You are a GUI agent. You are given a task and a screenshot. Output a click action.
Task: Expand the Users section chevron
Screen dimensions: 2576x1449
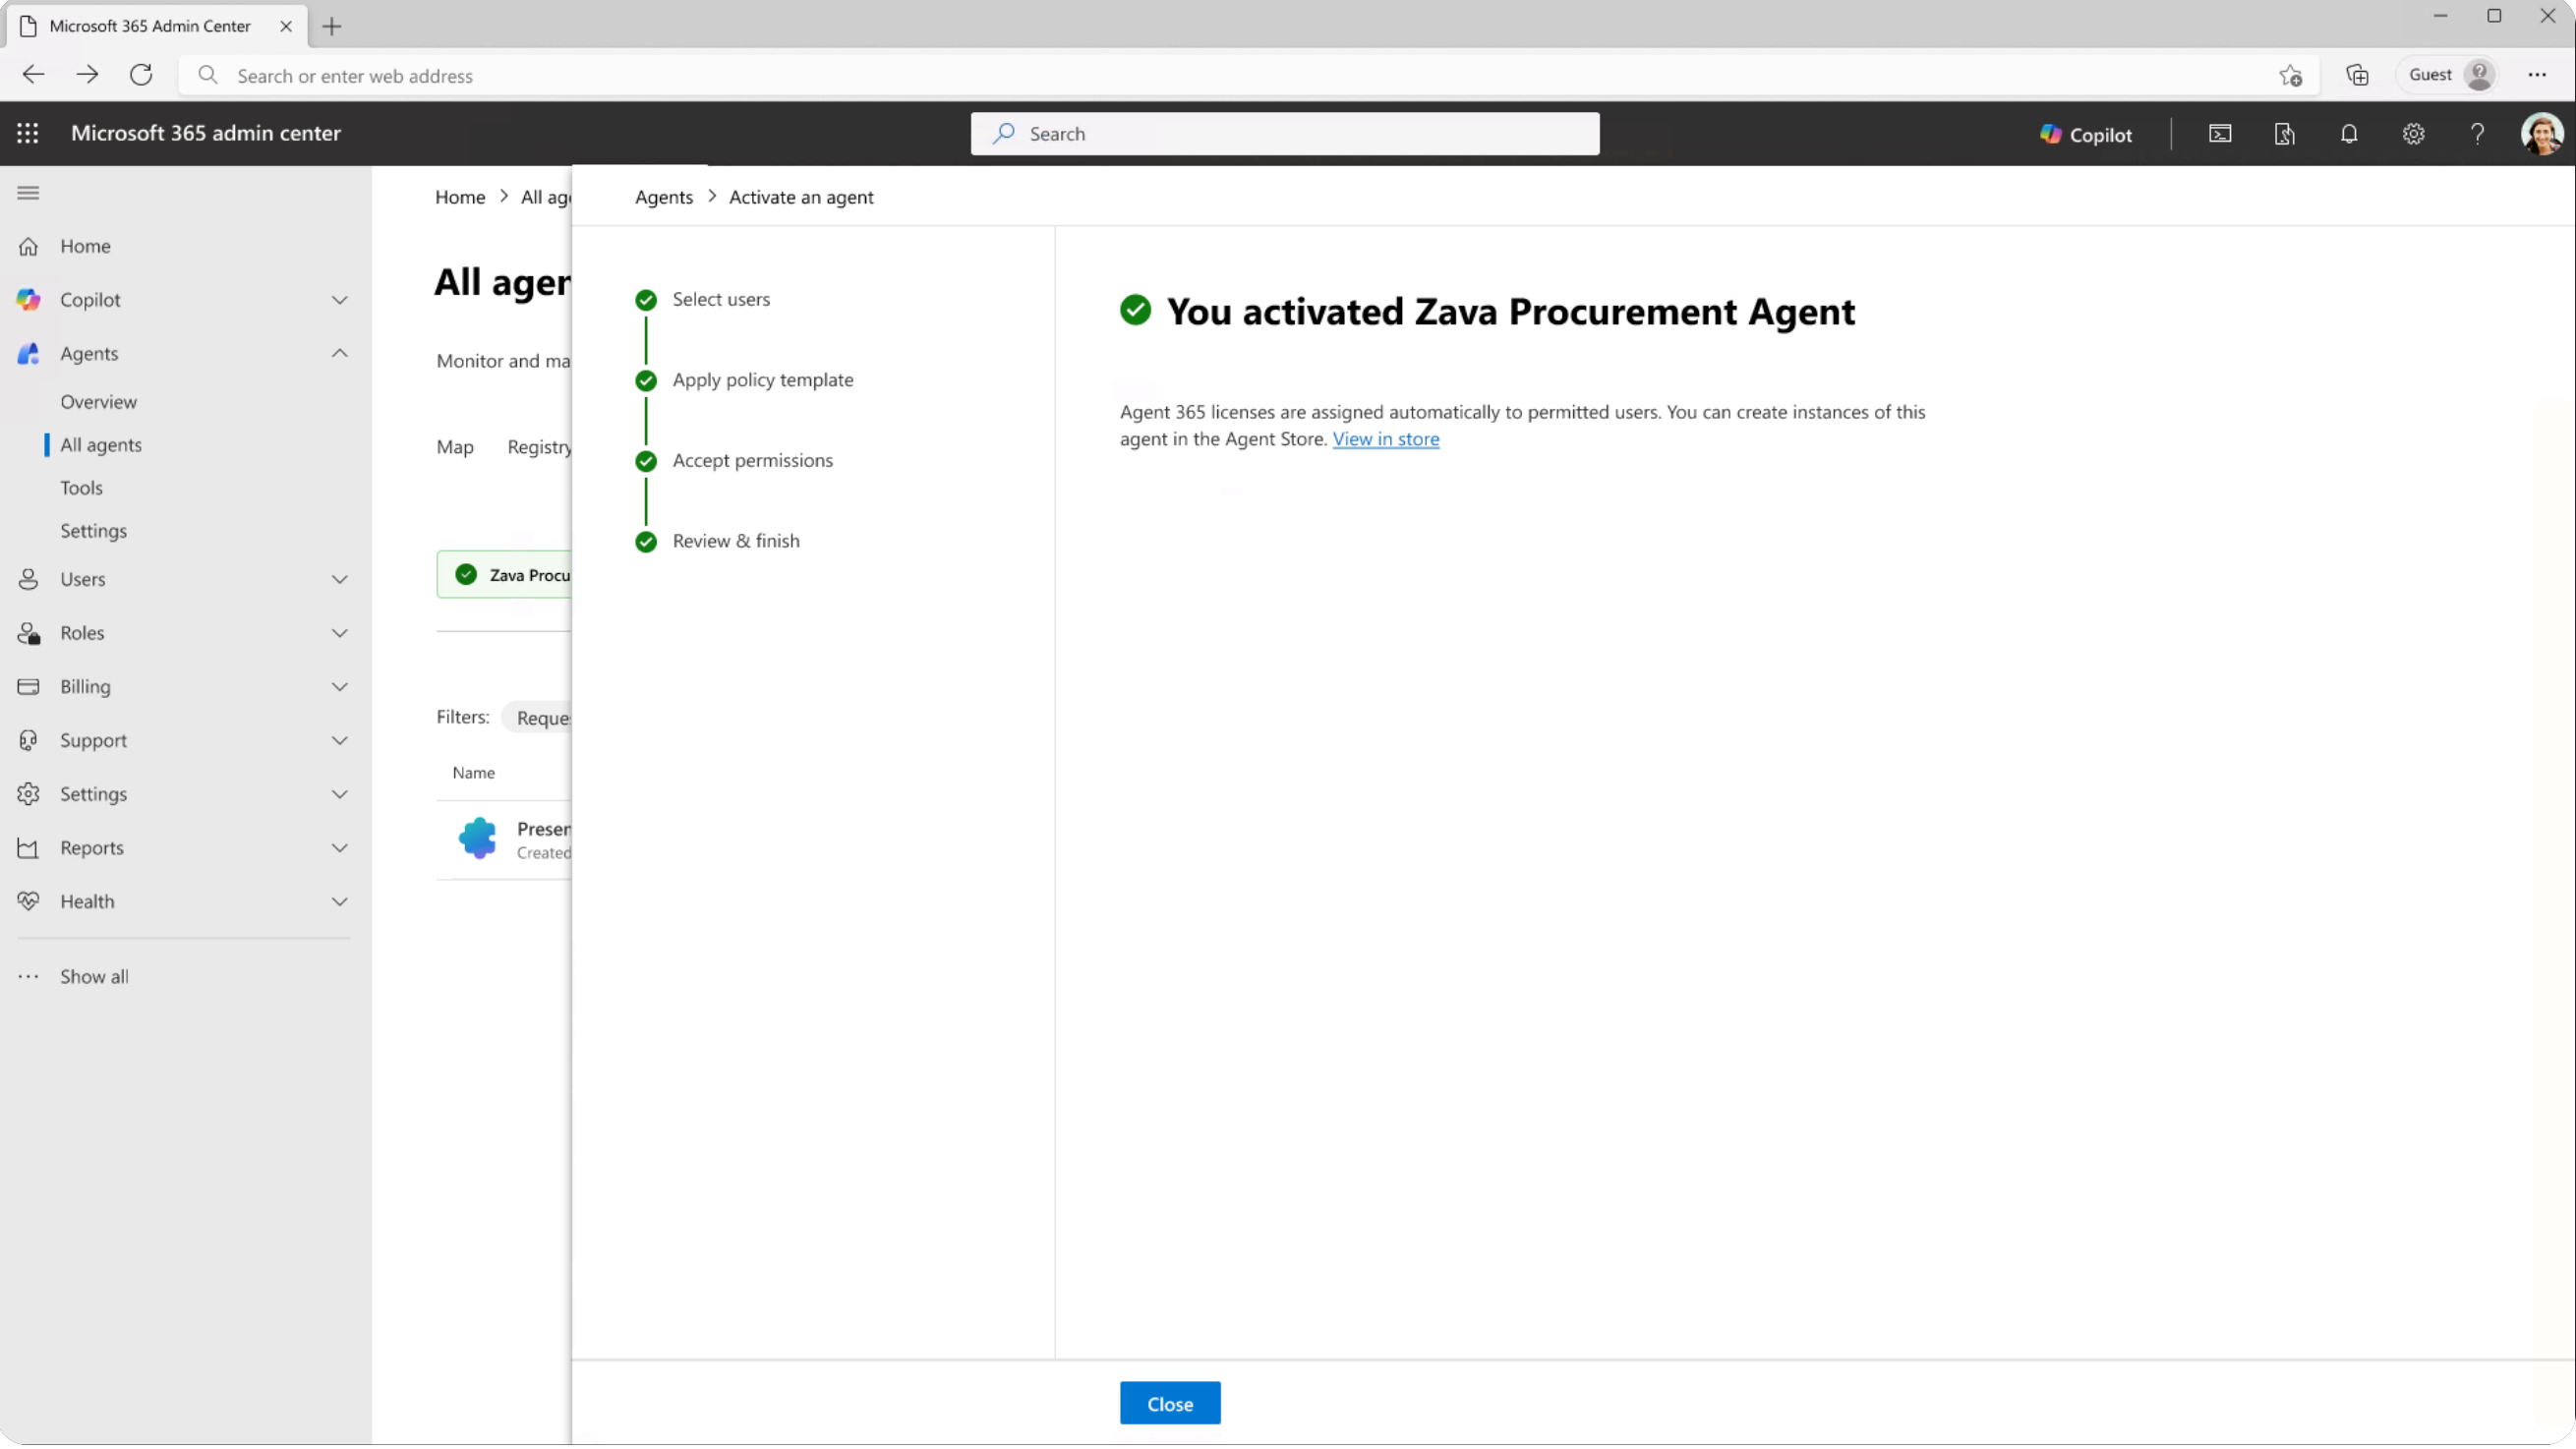pyautogui.click(x=340, y=580)
